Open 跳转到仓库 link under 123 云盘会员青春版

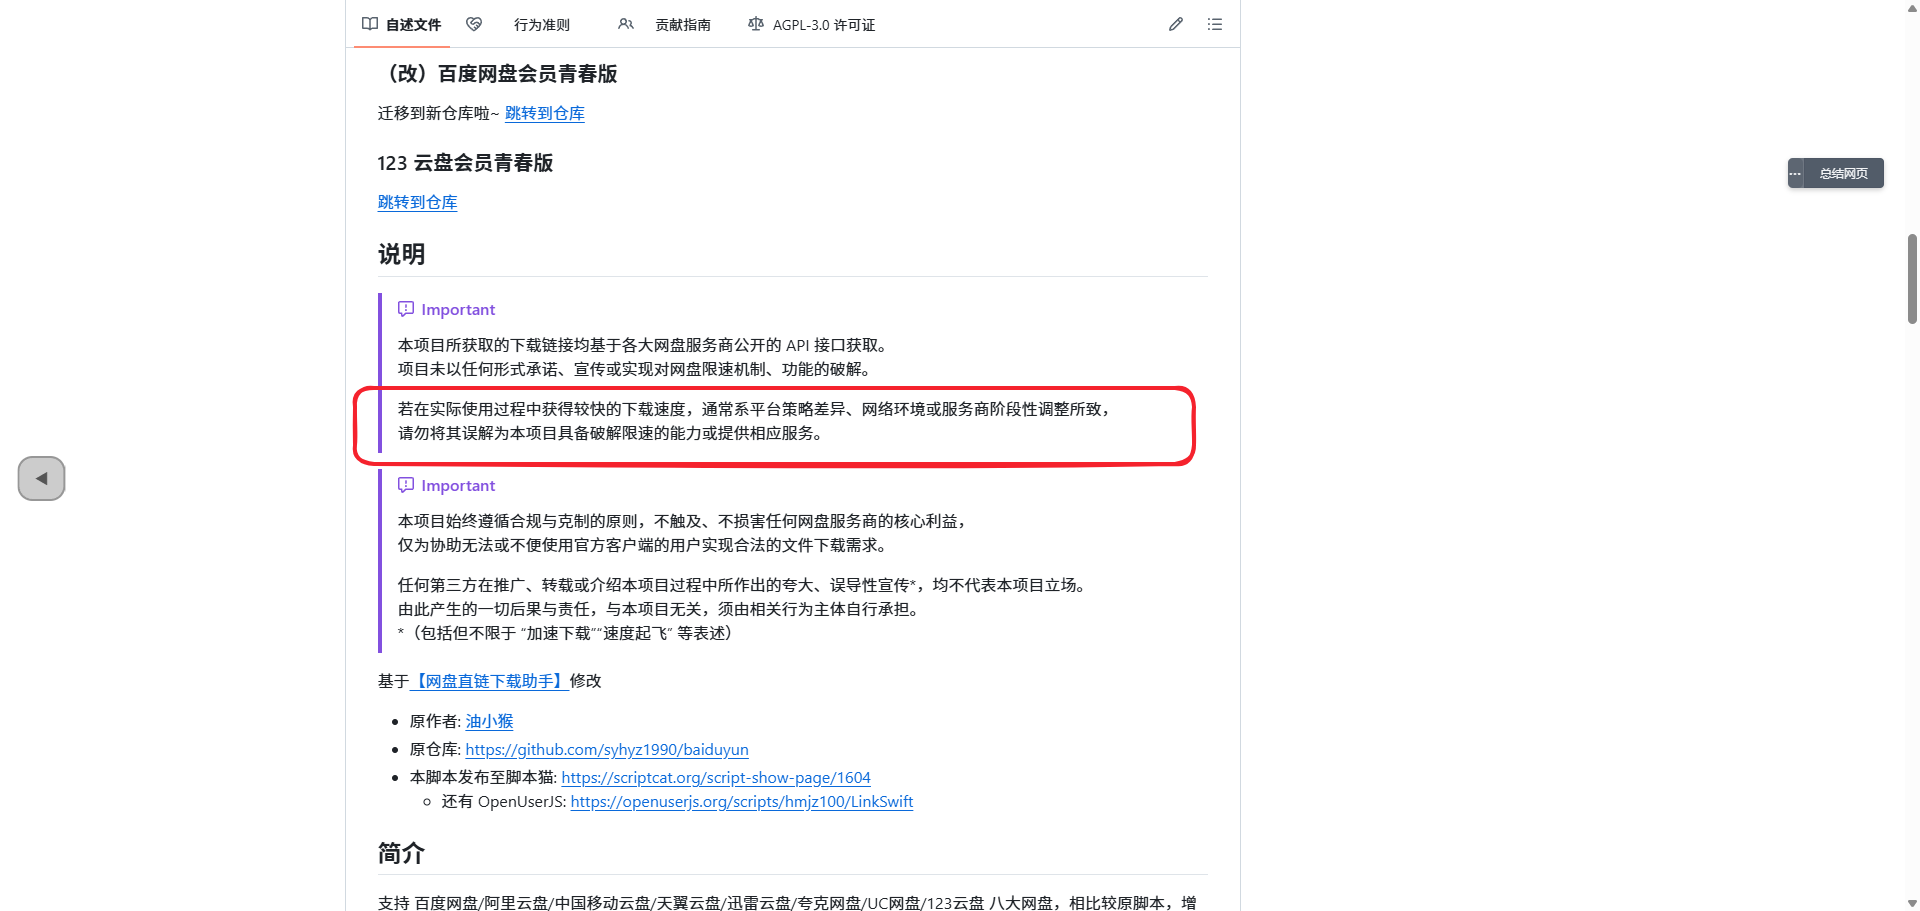click(417, 202)
